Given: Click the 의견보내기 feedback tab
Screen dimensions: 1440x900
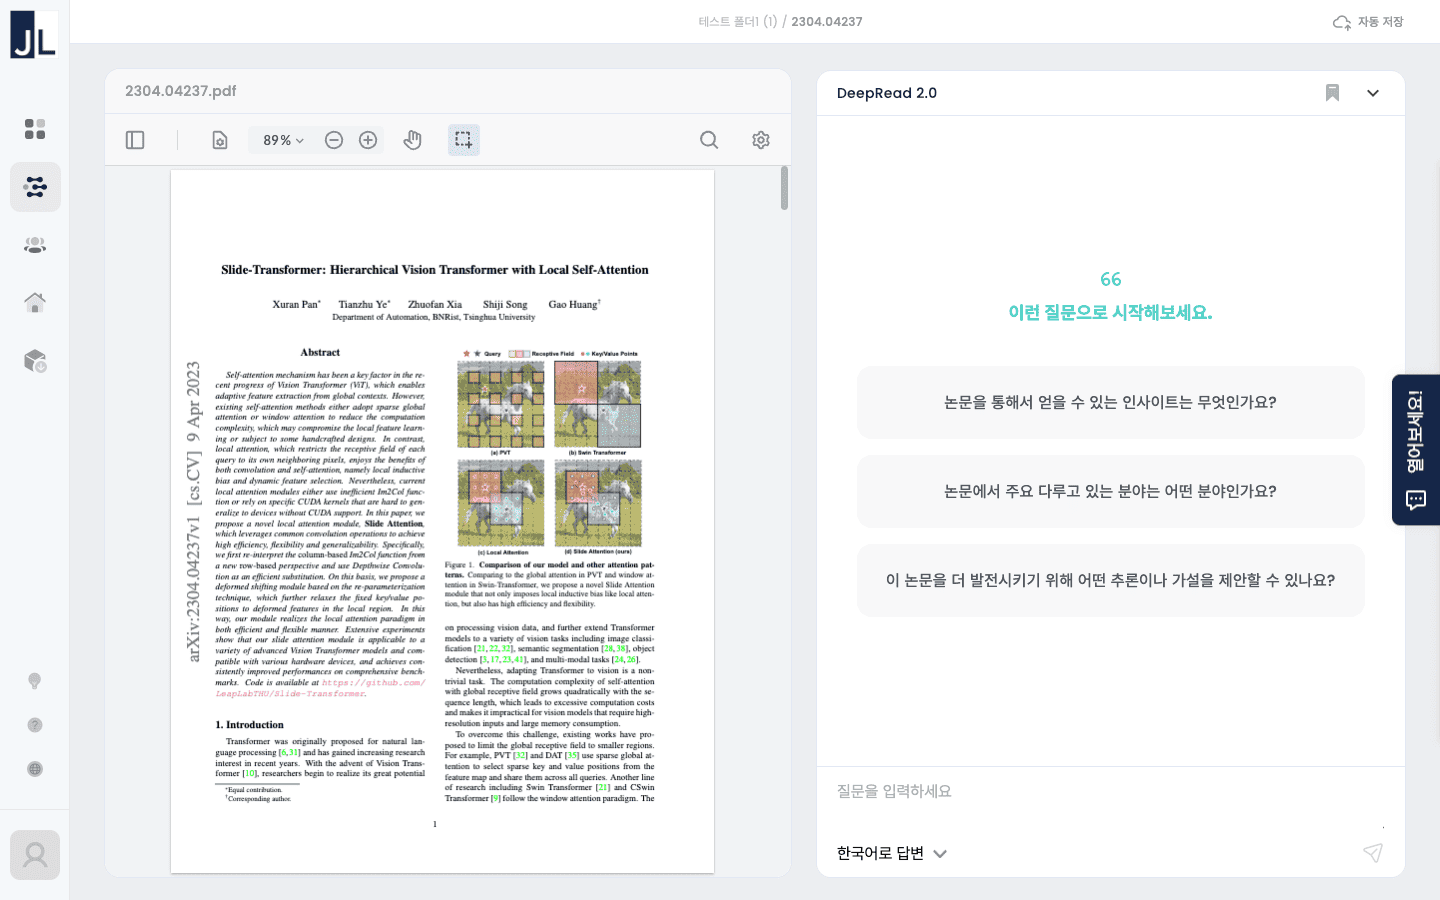Looking at the screenshot, I should [1414, 448].
